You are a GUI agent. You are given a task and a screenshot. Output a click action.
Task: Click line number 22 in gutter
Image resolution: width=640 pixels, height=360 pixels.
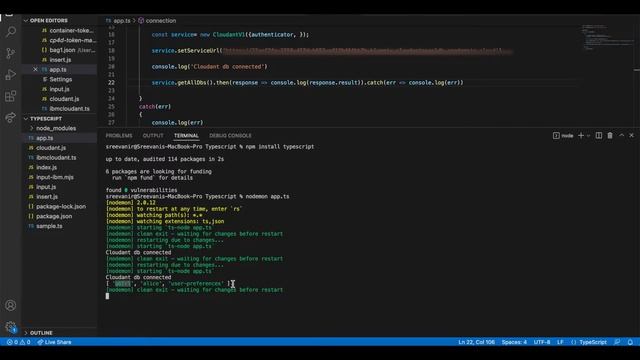111,82
